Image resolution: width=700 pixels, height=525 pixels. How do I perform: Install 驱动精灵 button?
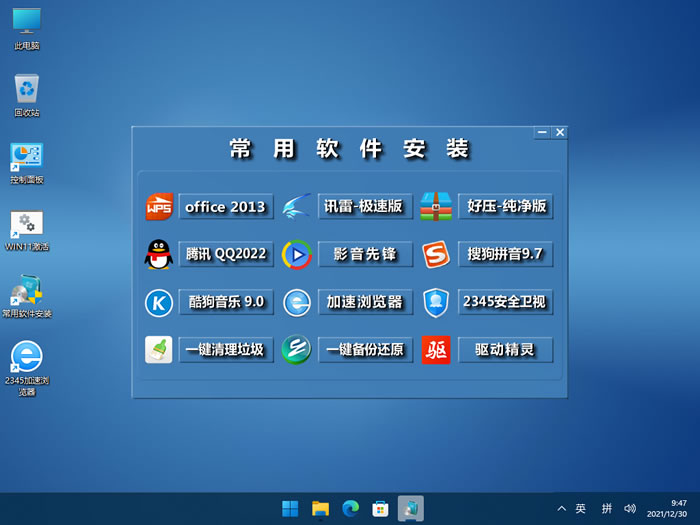506,350
